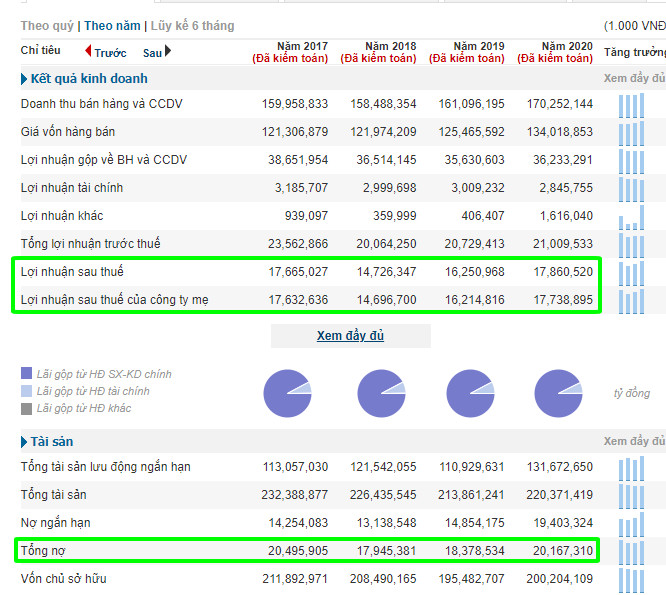Click the Lãi gộp từ HĐ khác swatch
The image size is (666, 595).
pos(26,409)
